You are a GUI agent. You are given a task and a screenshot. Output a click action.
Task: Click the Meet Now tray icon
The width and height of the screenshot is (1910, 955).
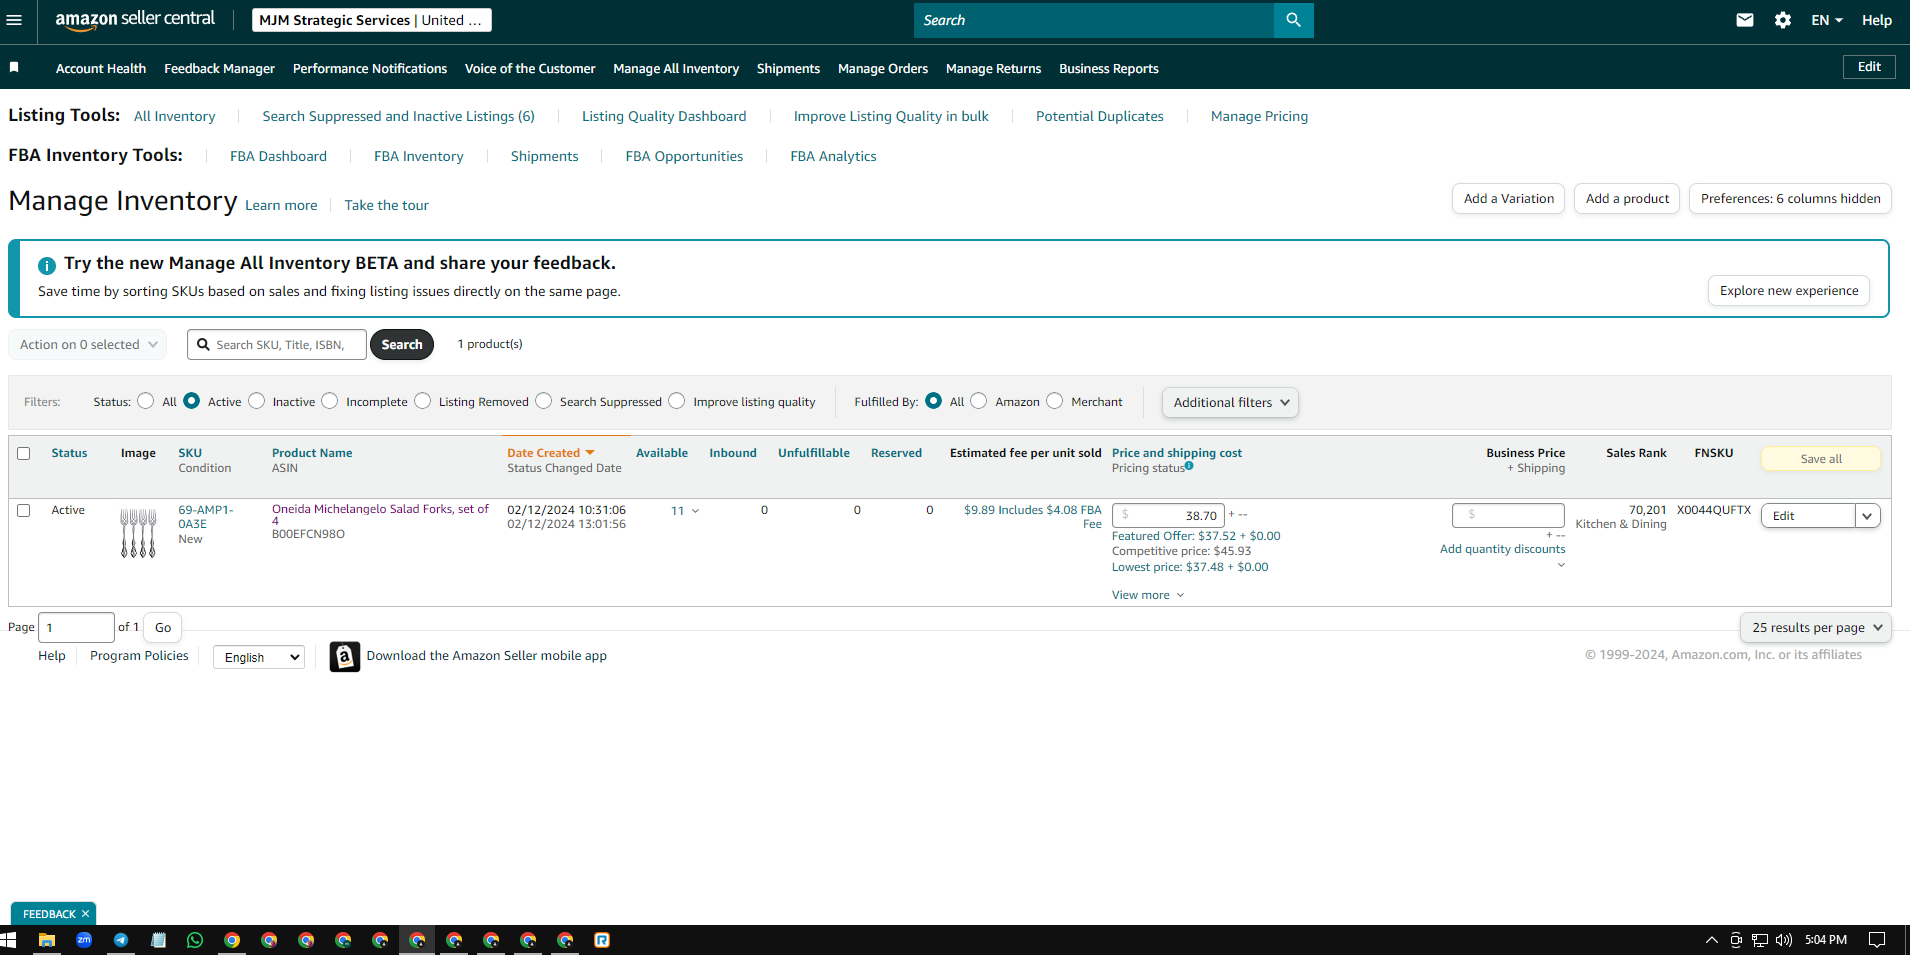click(x=1736, y=940)
